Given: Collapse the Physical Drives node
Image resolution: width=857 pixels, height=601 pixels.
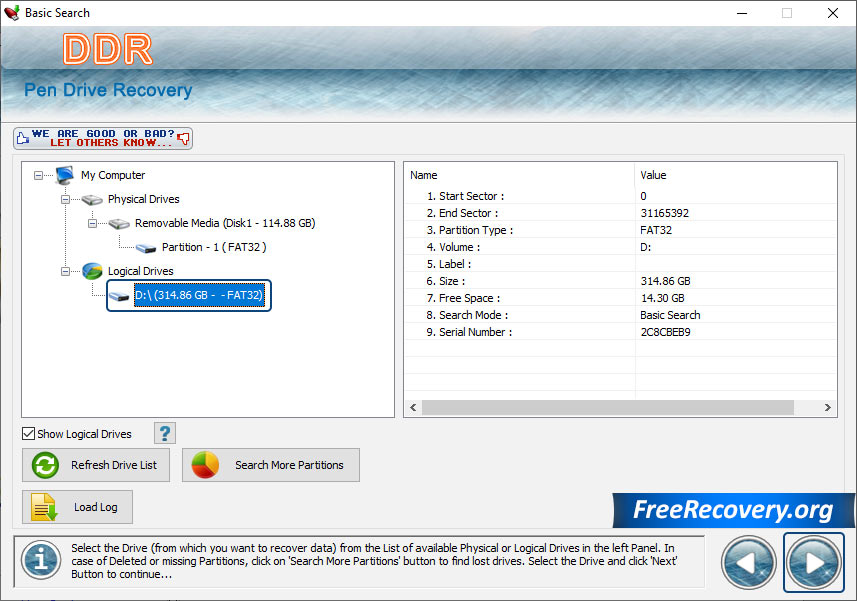Looking at the screenshot, I should click(65, 199).
